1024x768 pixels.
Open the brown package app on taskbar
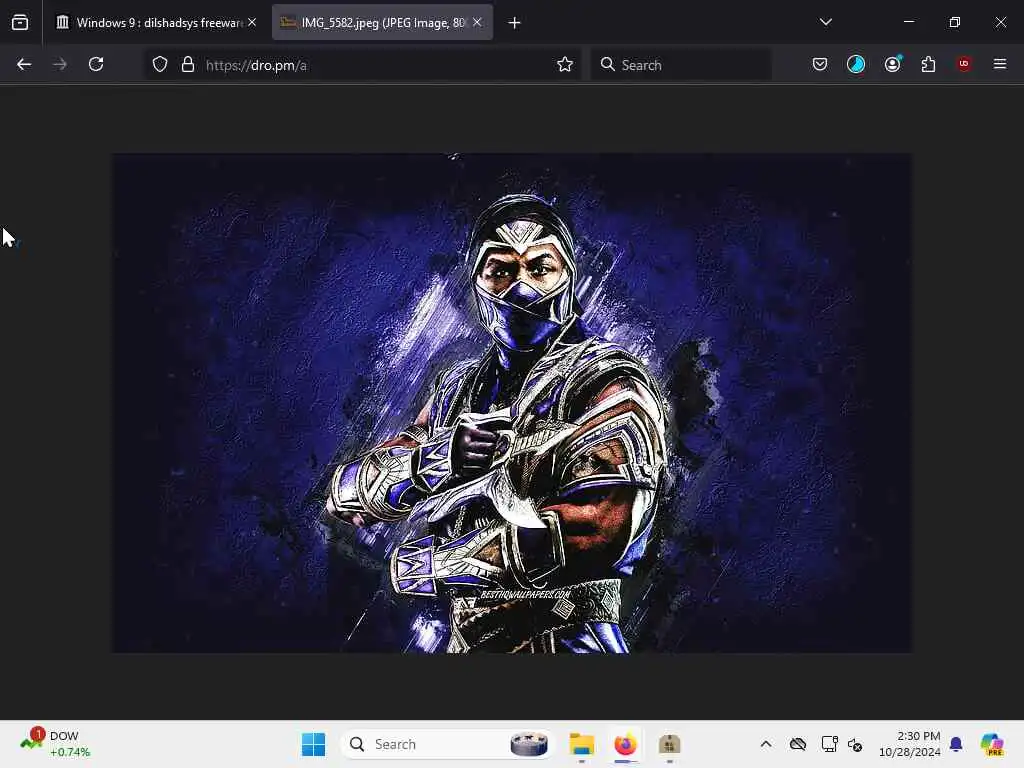click(x=669, y=744)
